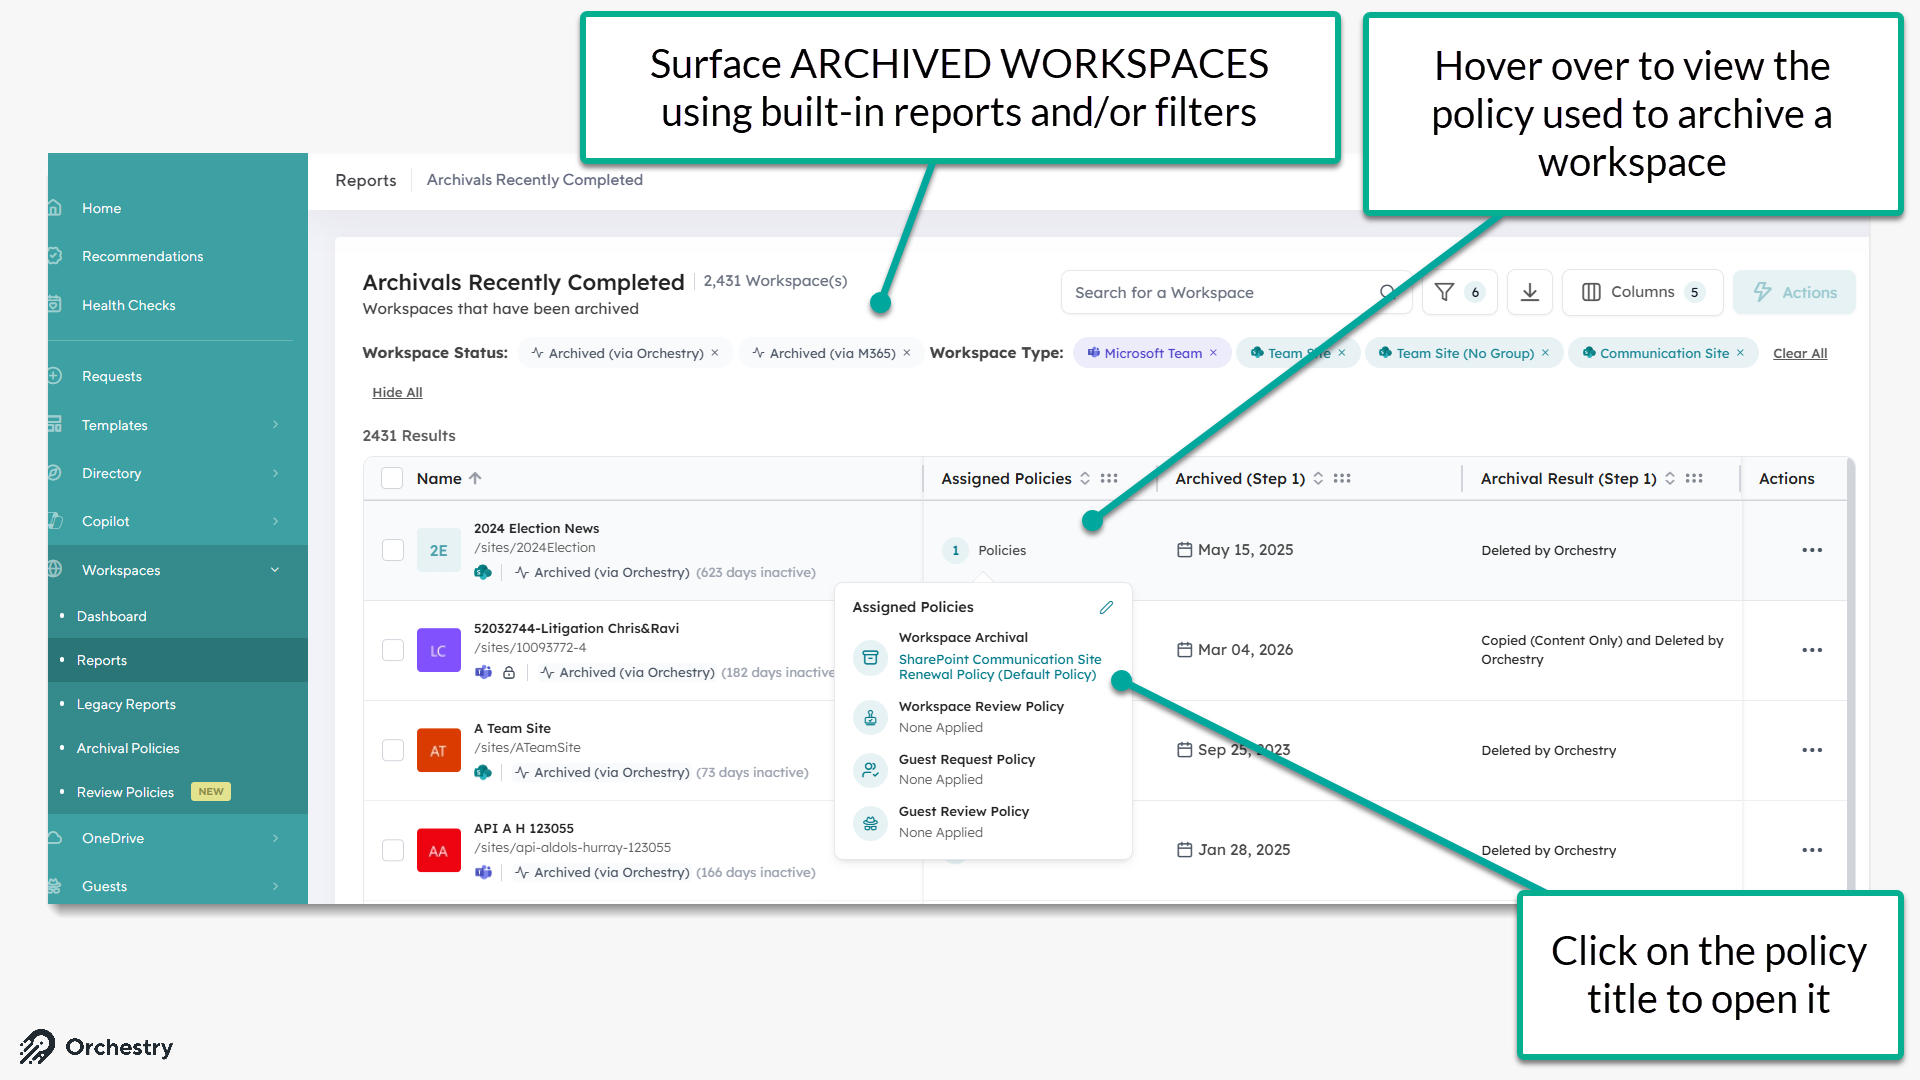Remove the Archived (via M365) filter chip
This screenshot has width=1920, height=1080.
(x=907, y=353)
